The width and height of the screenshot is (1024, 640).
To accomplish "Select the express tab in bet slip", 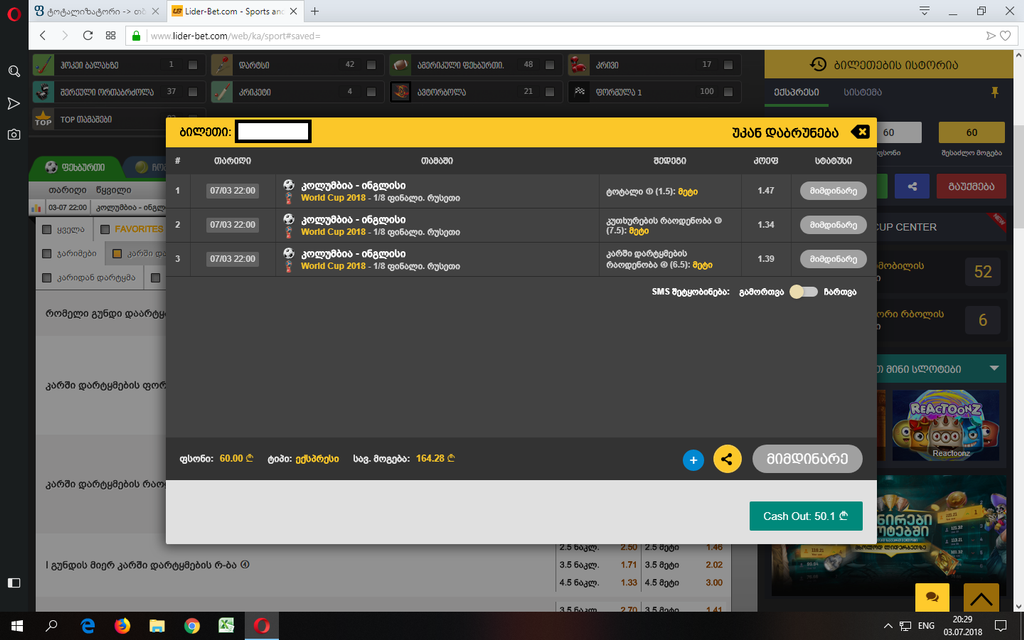I will pos(796,92).
